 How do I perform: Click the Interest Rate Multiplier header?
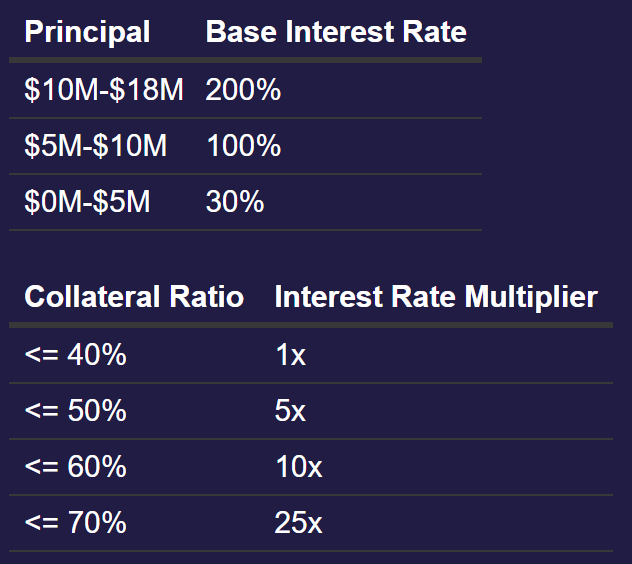pos(436,297)
